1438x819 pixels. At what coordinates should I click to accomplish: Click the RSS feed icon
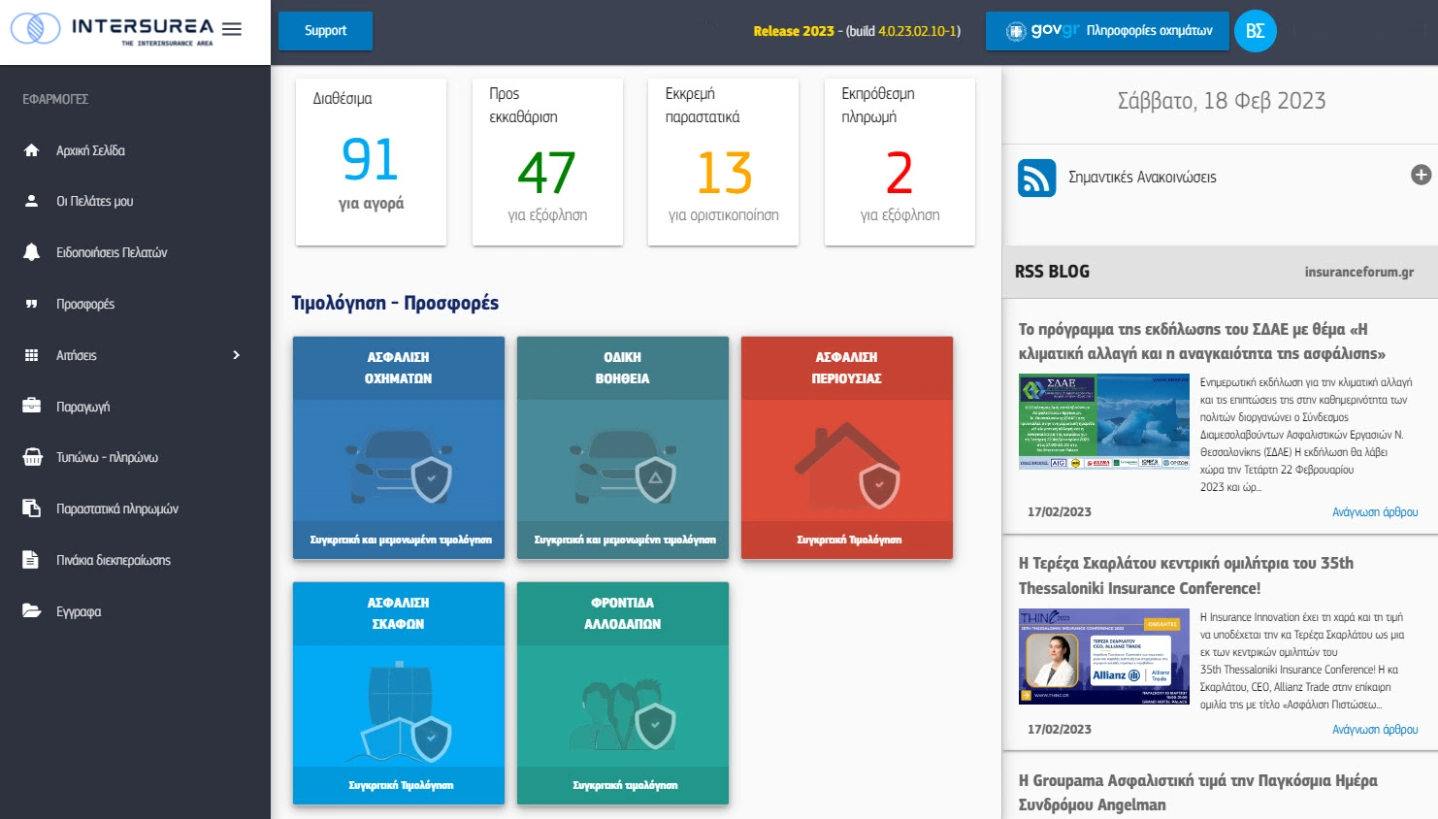click(1037, 178)
